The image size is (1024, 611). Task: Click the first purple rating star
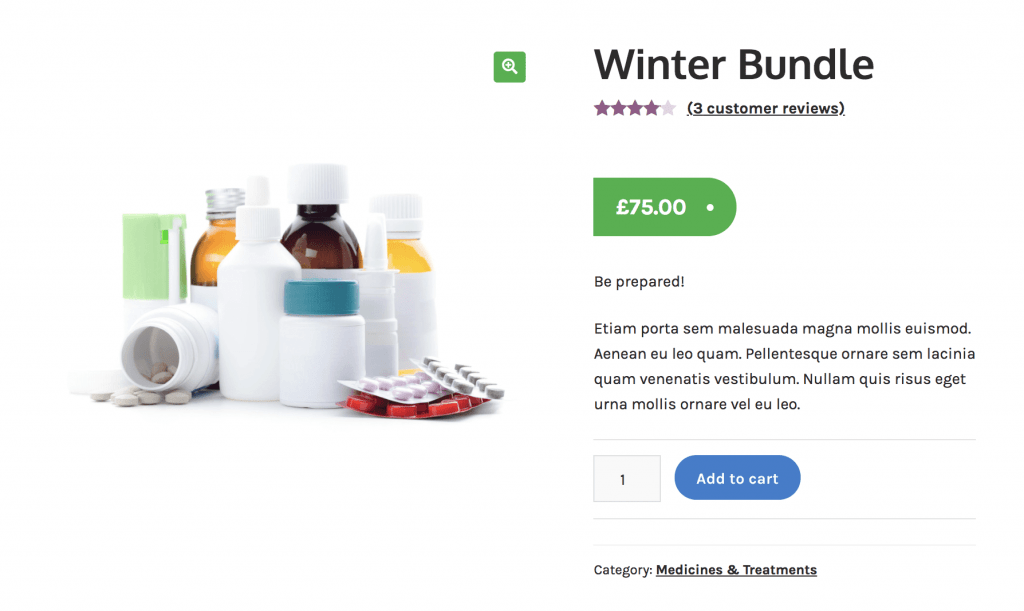601,108
